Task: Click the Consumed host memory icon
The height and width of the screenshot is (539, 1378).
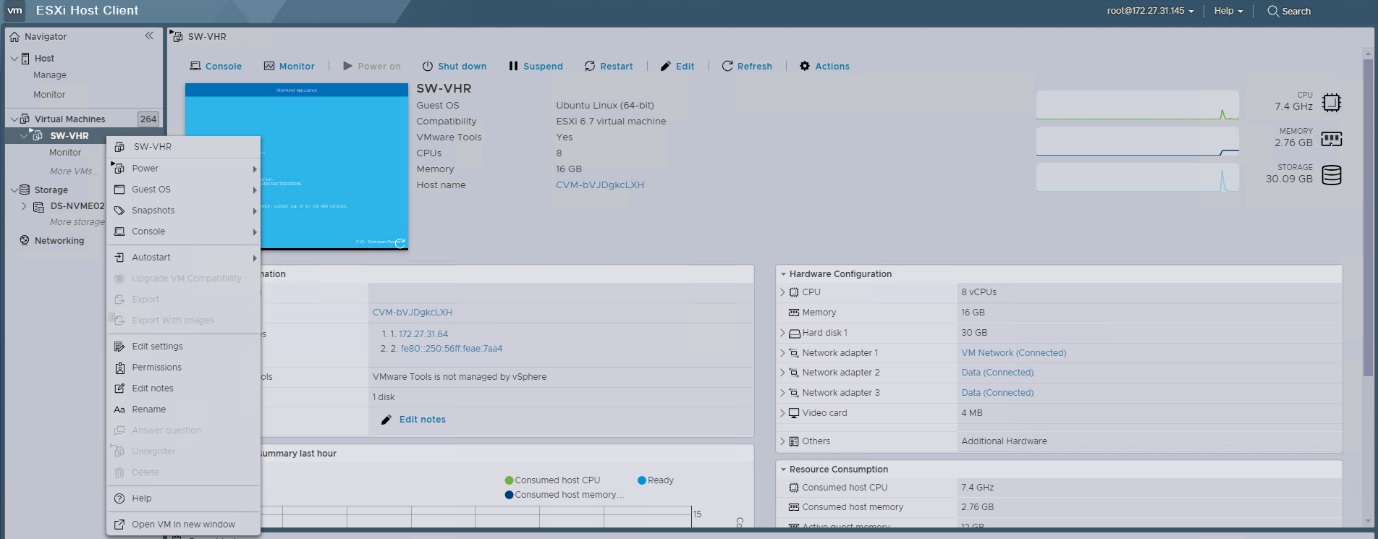Action: 794,508
